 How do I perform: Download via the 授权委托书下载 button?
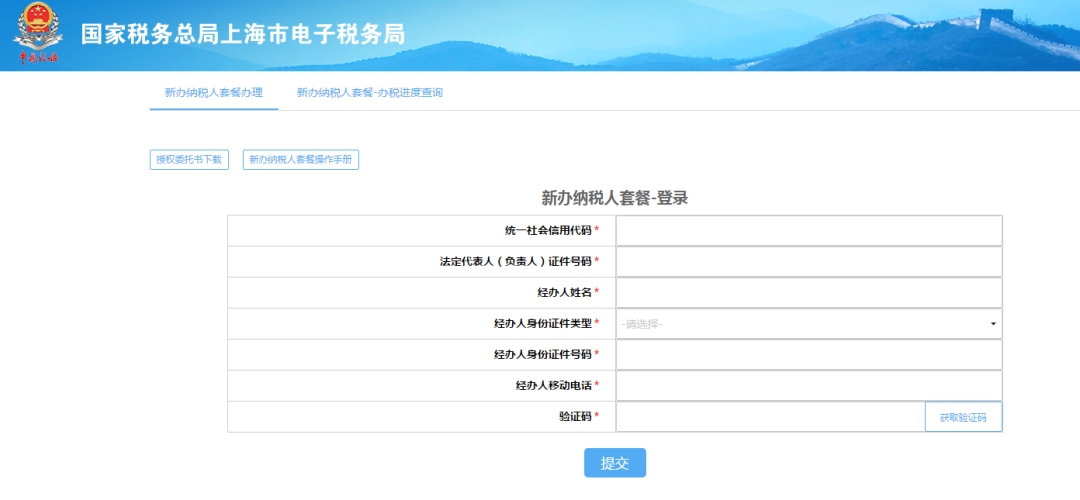(x=189, y=160)
